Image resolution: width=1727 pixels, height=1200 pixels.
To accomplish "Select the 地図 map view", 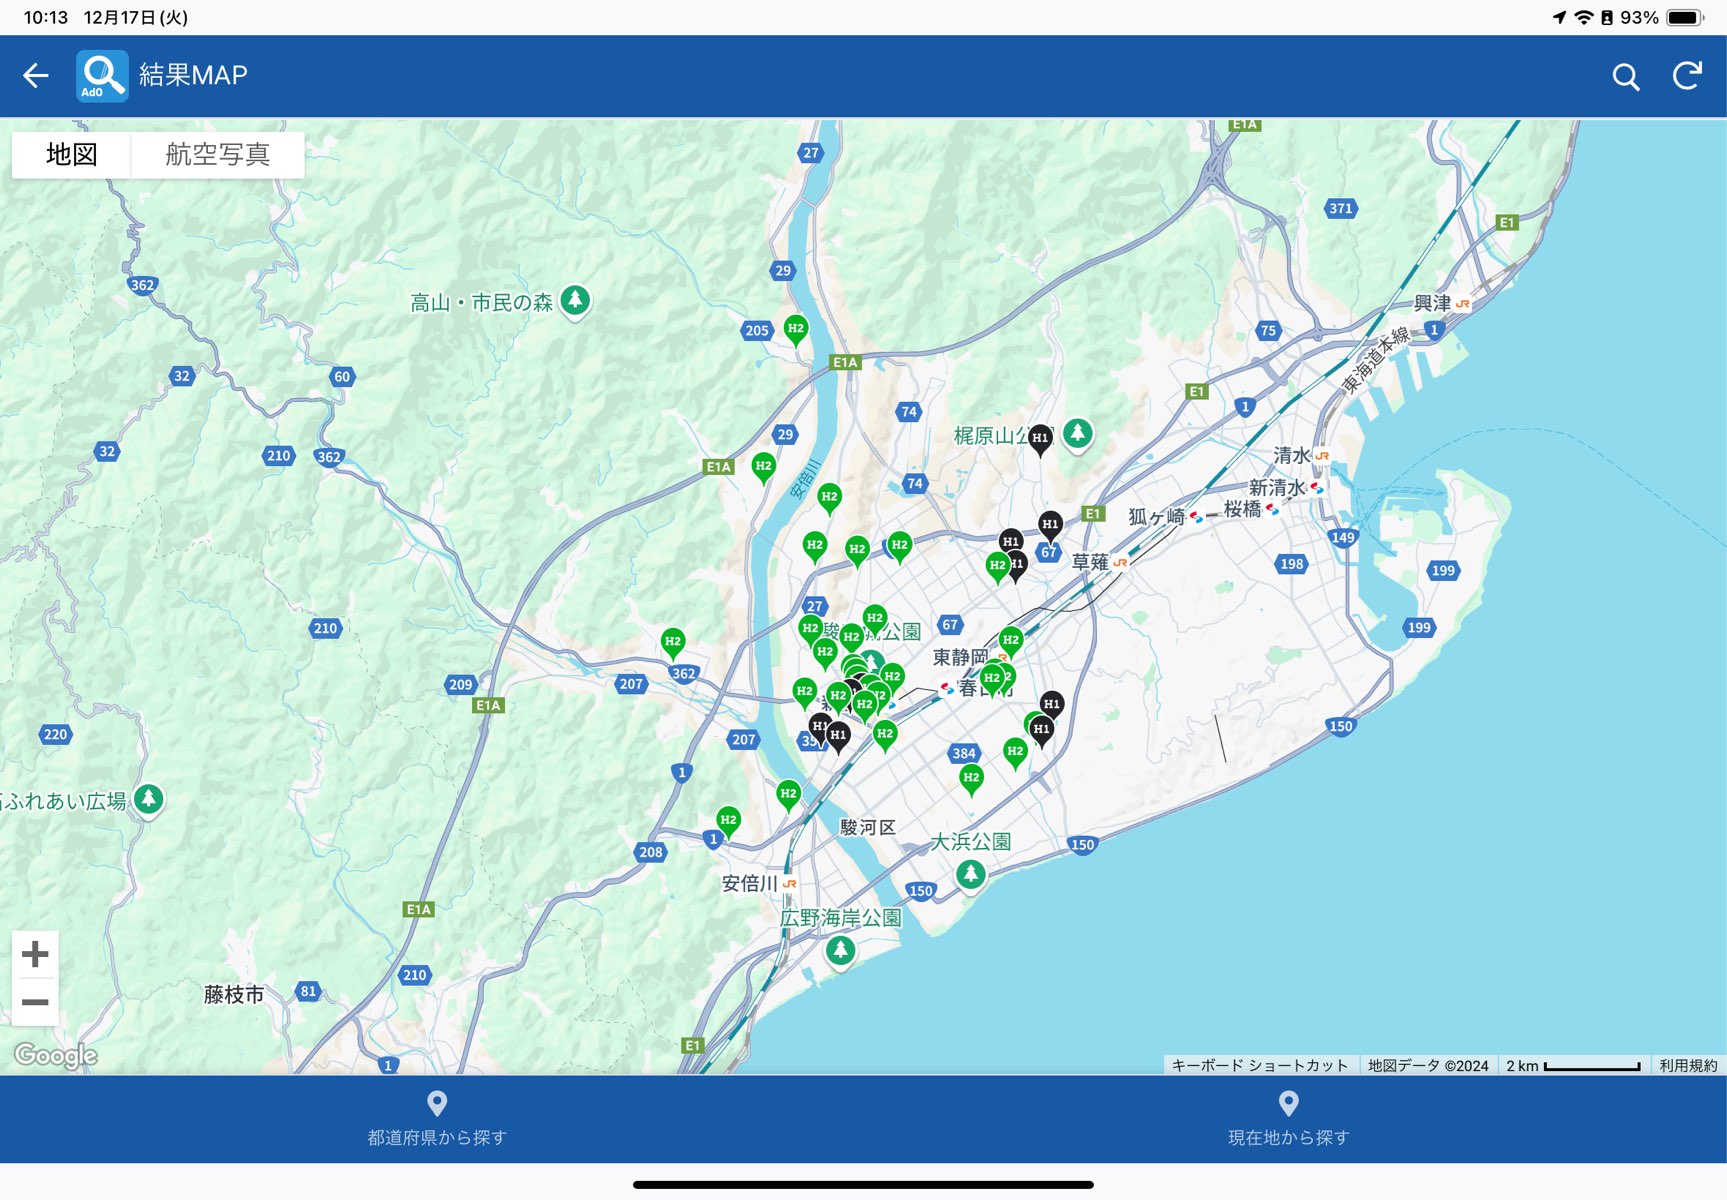I will [x=72, y=155].
